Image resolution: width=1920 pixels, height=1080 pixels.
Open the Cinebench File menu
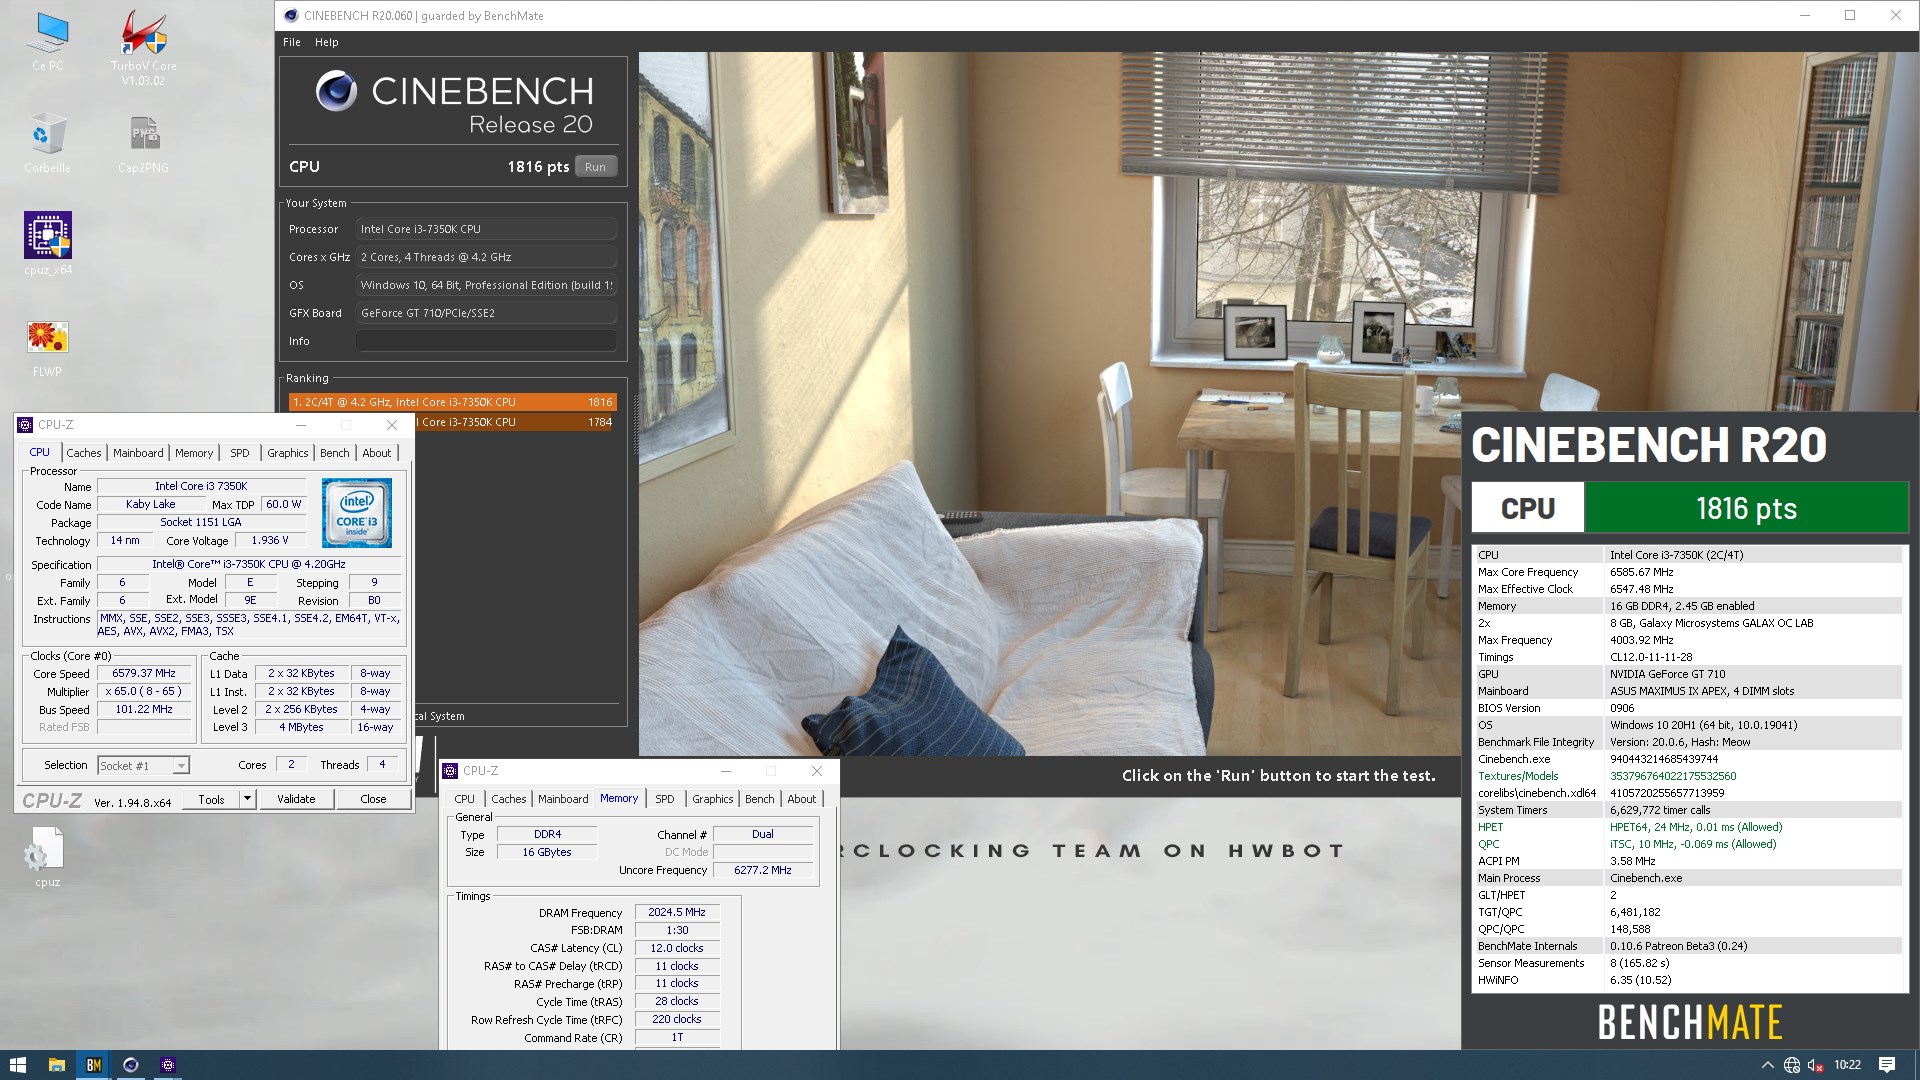[292, 42]
